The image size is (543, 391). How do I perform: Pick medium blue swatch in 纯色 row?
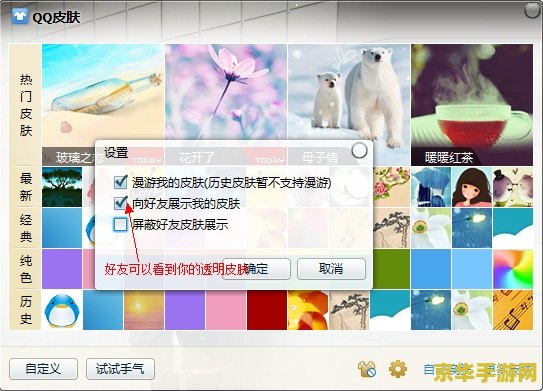point(431,269)
